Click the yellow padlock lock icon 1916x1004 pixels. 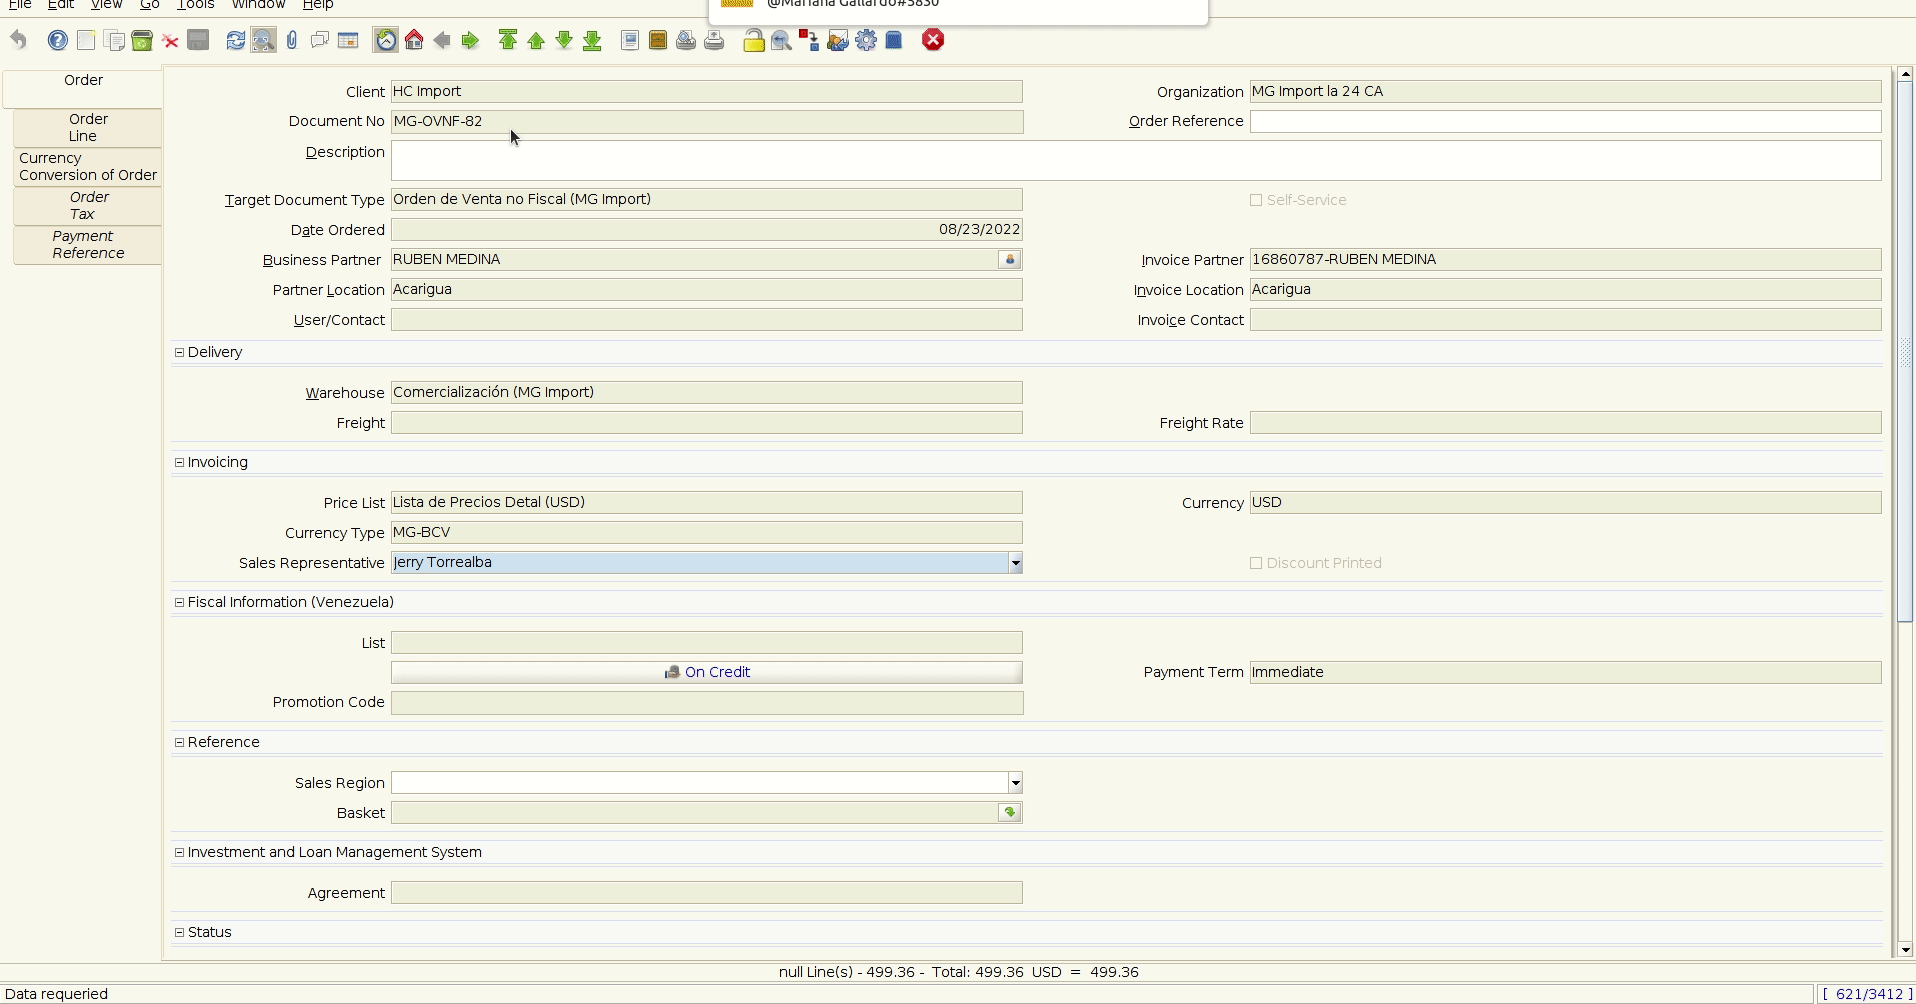click(x=754, y=40)
